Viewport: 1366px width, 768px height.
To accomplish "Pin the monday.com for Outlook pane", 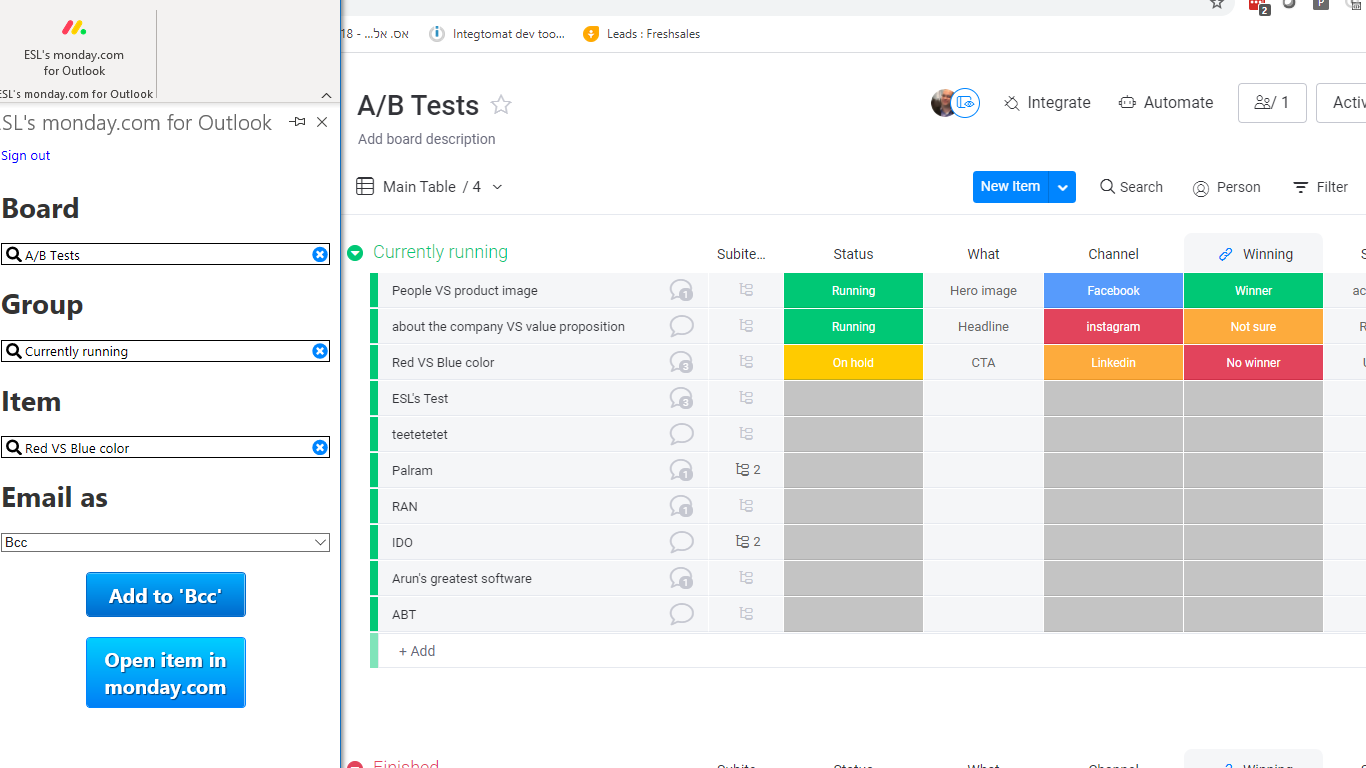I will 298,122.
